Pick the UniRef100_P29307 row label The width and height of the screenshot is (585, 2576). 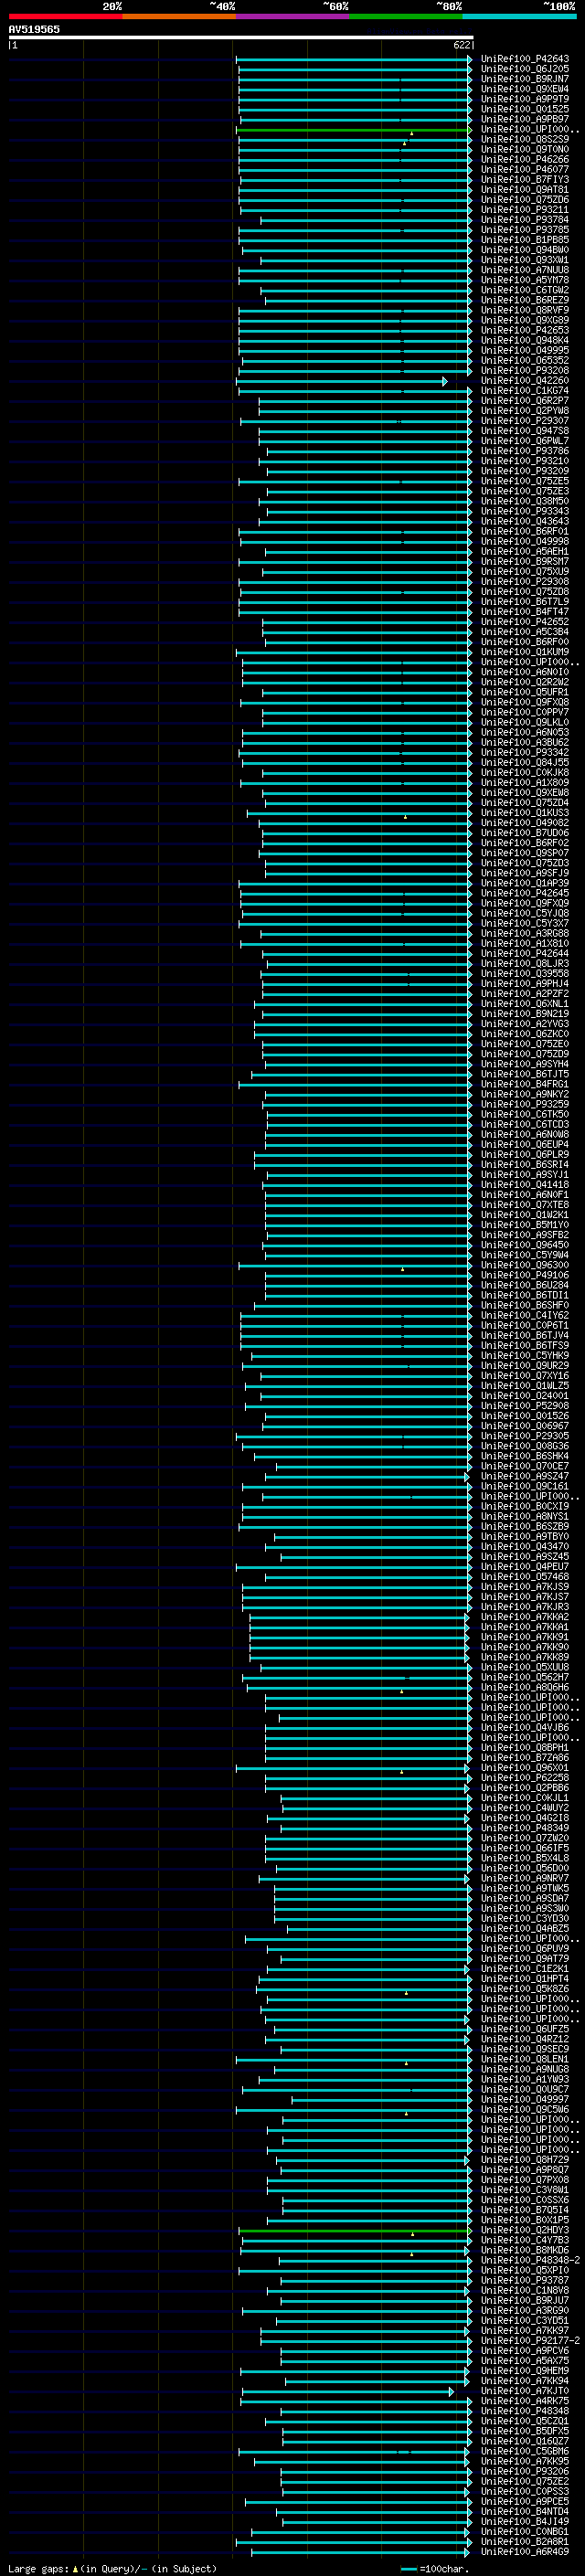click(x=525, y=421)
